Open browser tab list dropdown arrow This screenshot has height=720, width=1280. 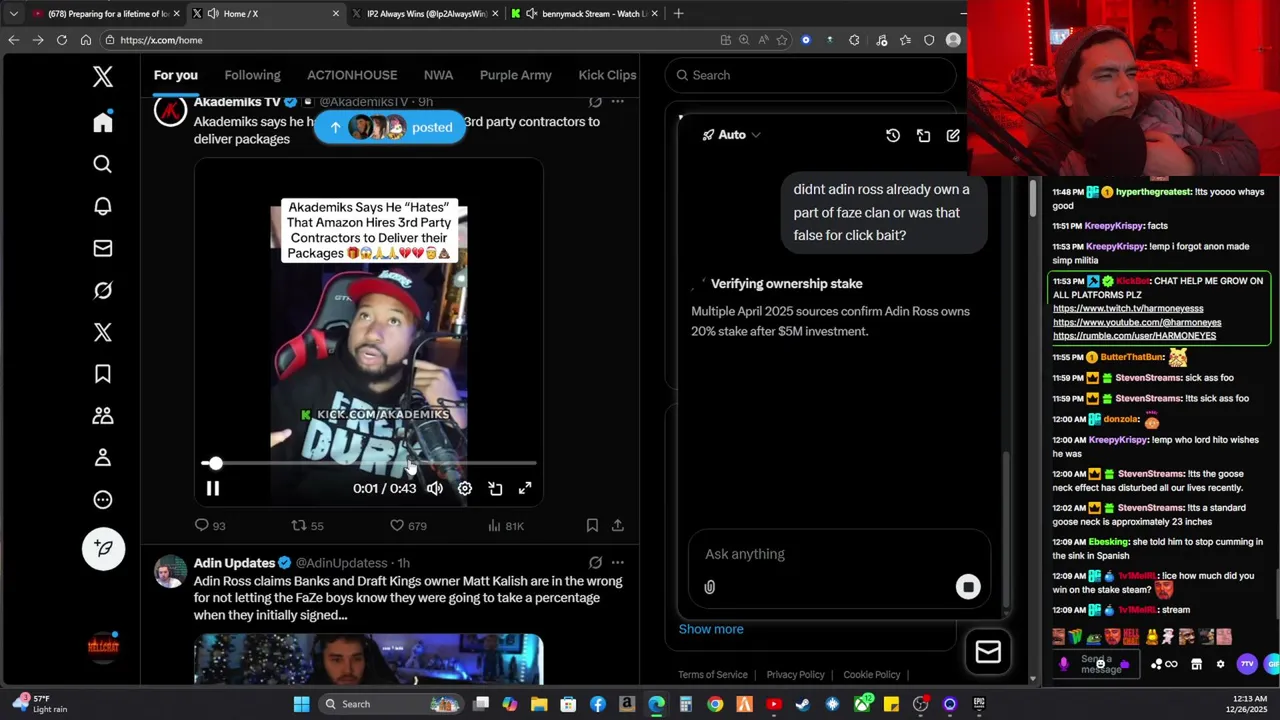point(13,14)
